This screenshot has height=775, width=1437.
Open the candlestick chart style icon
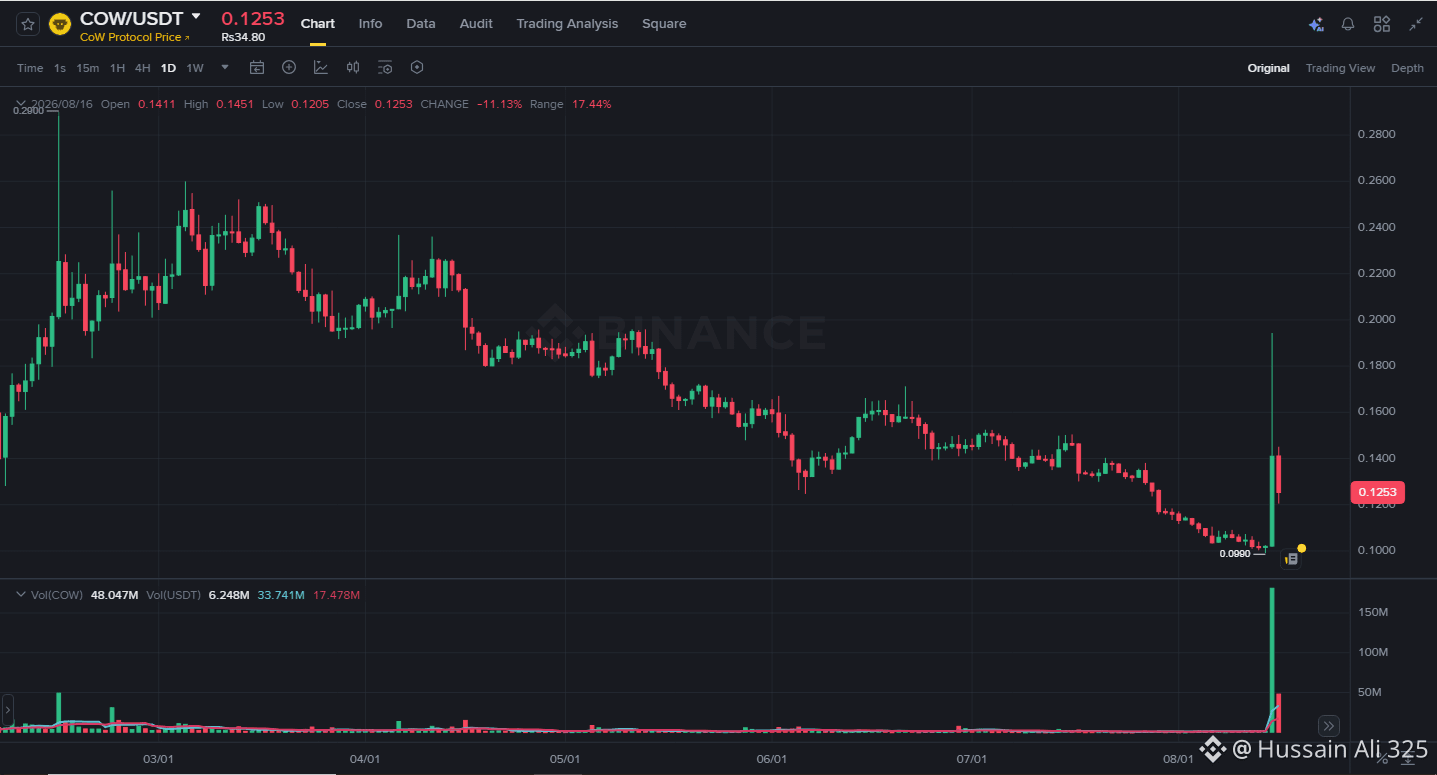tap(353, 68)
